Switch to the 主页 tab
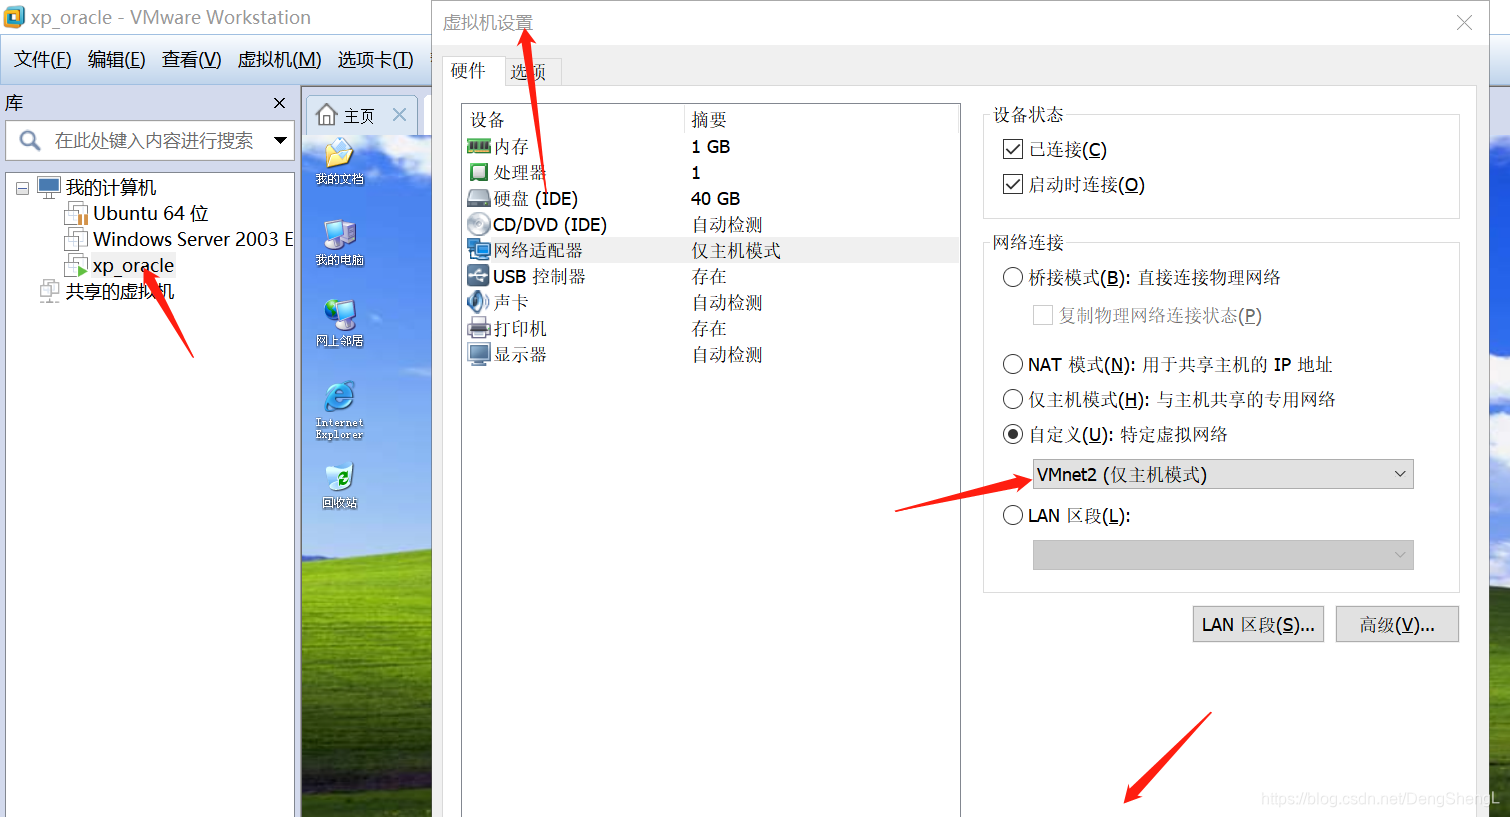Viewport: 1510px width, 817px height. [359, 116]
